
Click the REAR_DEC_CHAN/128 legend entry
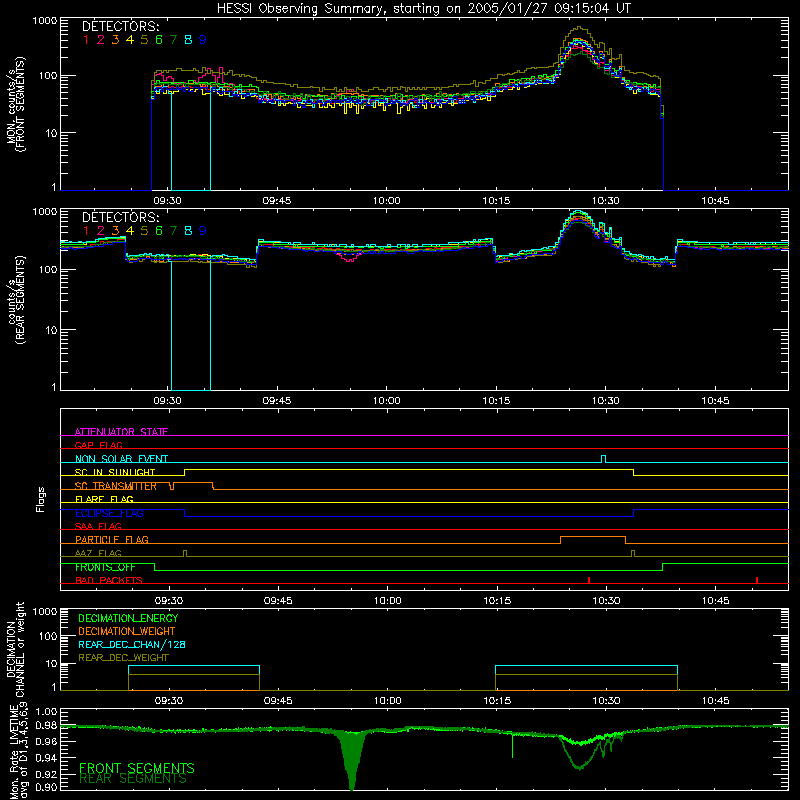132,644
